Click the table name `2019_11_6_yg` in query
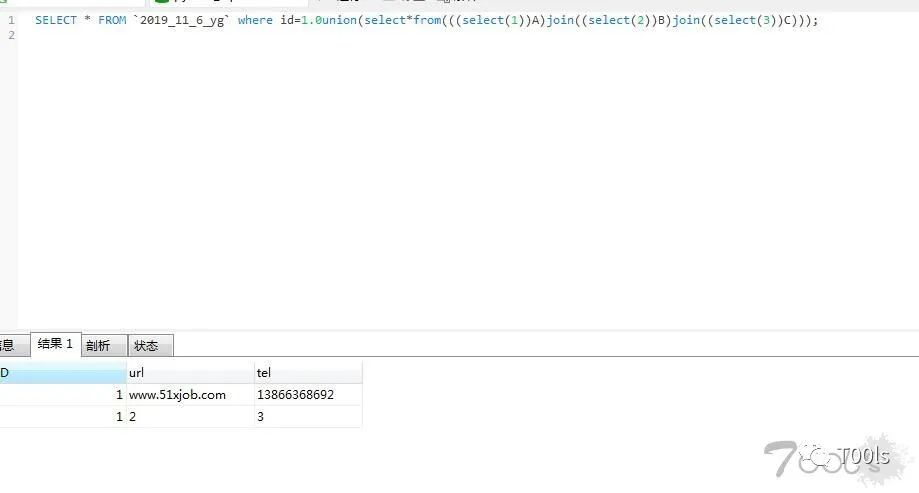 pyautogui.click(x=182, y=21)
